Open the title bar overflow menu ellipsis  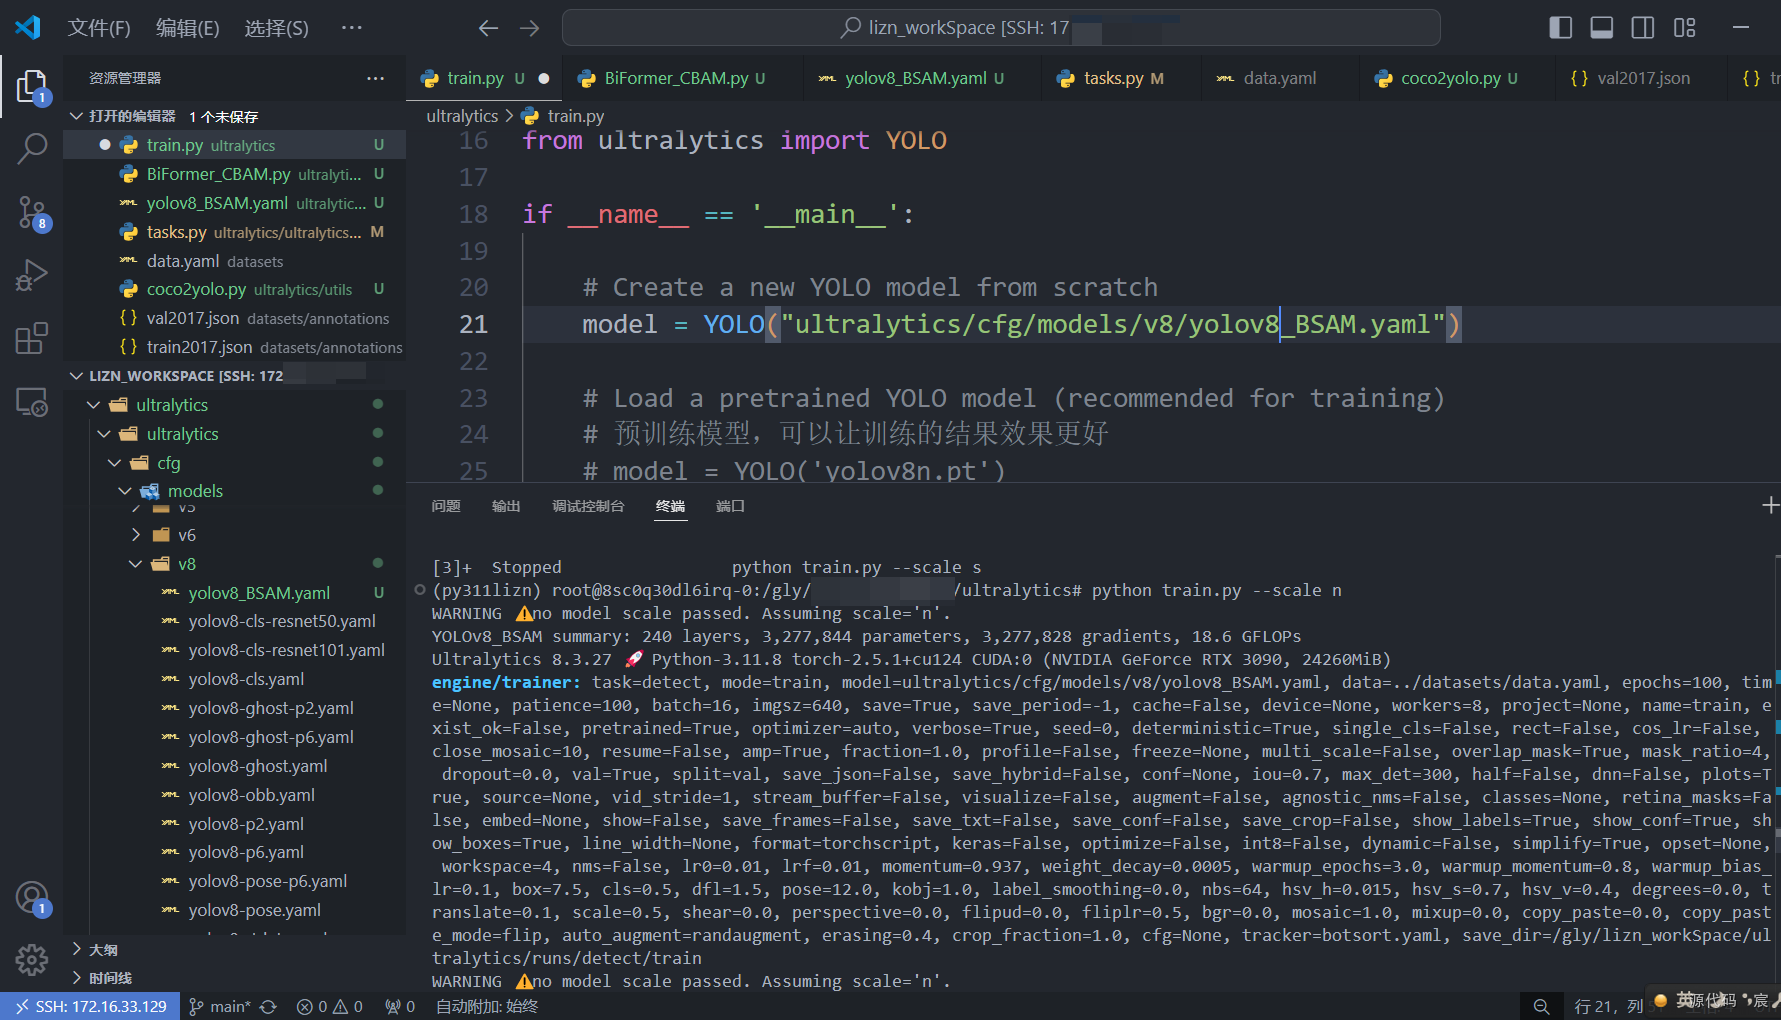pos(351,28)
